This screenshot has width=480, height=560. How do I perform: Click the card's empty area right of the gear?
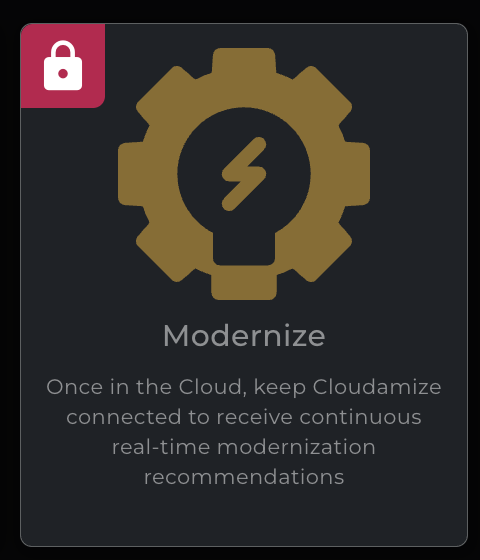pos(418,174)
